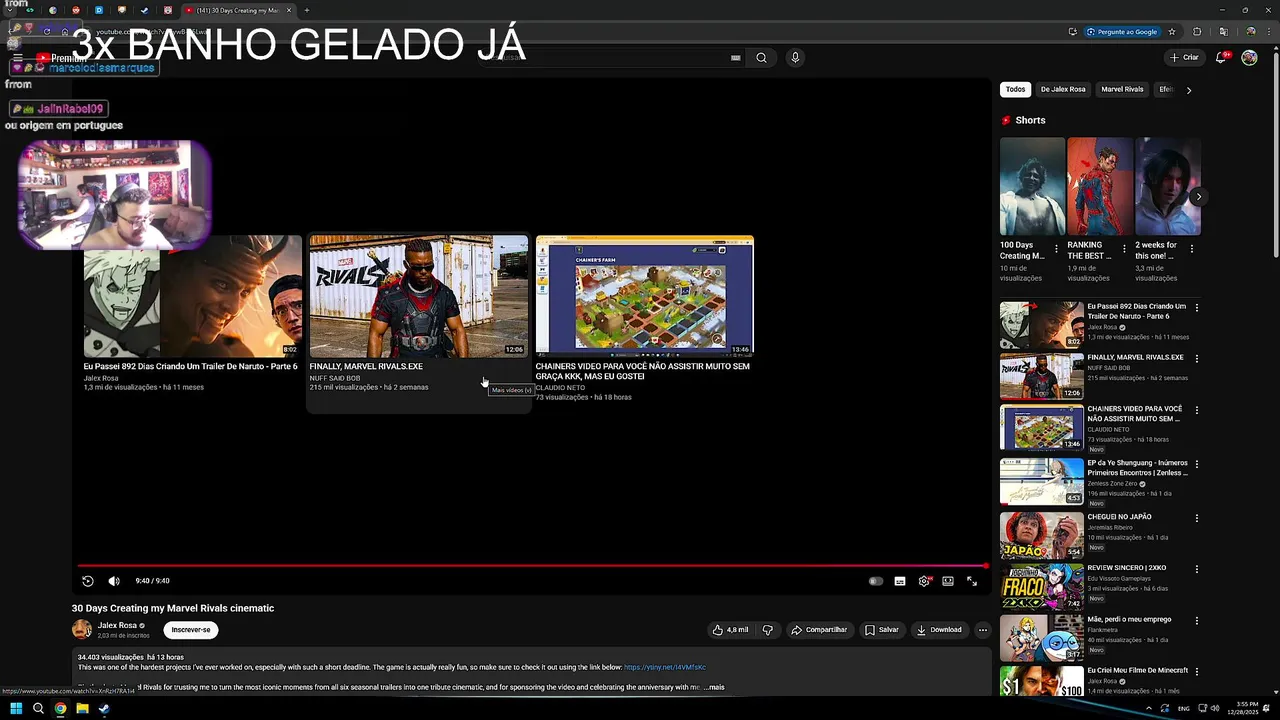
Task: Open File Explorer from the taskbar
Action: tap(82, 709)
